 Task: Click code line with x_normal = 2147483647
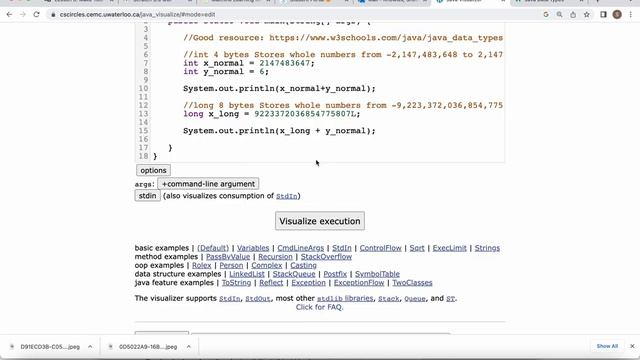pos(249,63)
